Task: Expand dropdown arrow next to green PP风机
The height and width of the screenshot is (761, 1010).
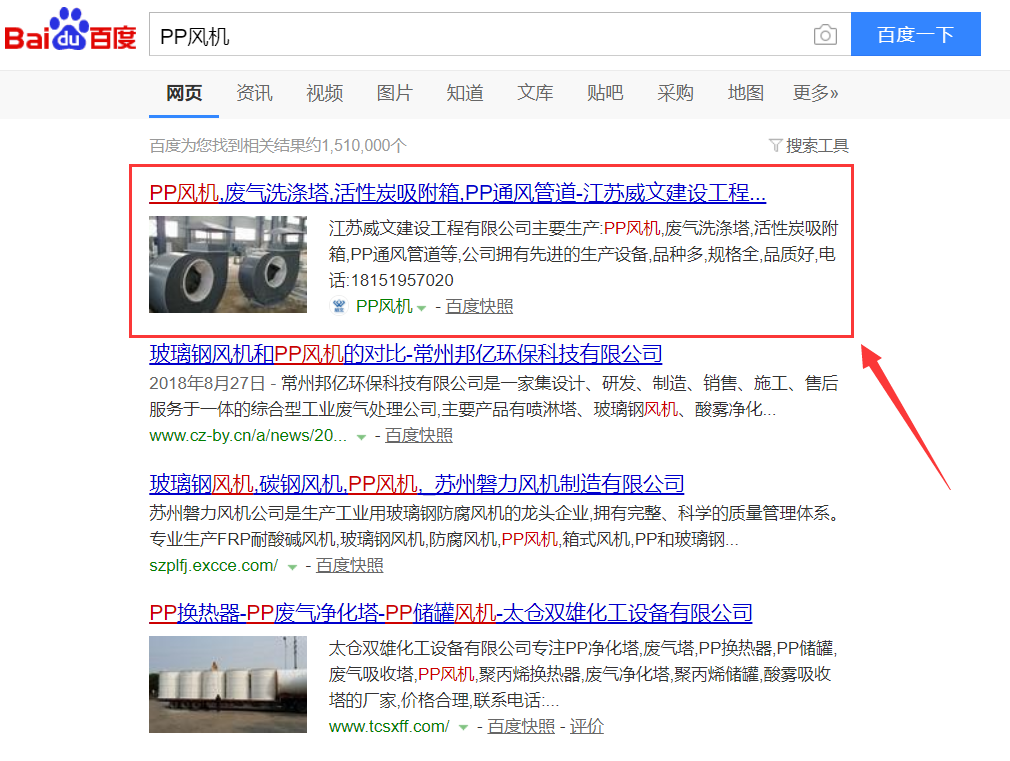Action: (421, 308)
